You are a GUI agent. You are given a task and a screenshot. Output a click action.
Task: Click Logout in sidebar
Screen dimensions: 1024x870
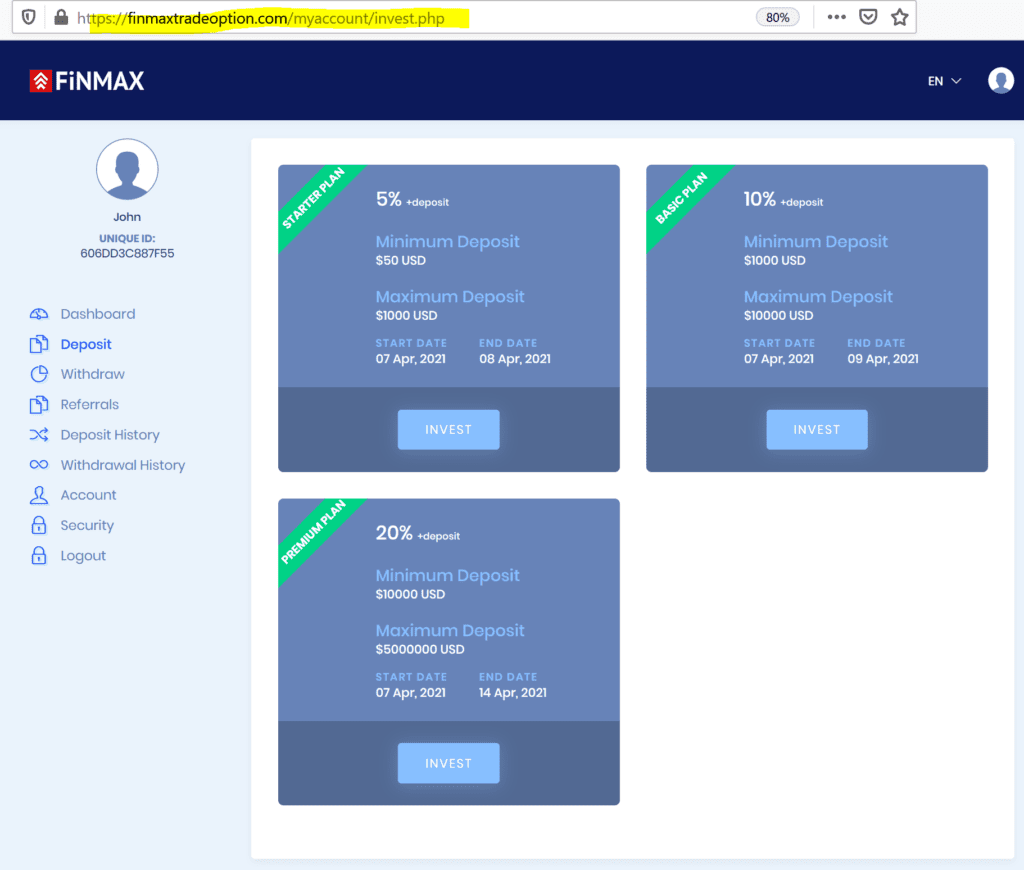(x=84, y=556)
